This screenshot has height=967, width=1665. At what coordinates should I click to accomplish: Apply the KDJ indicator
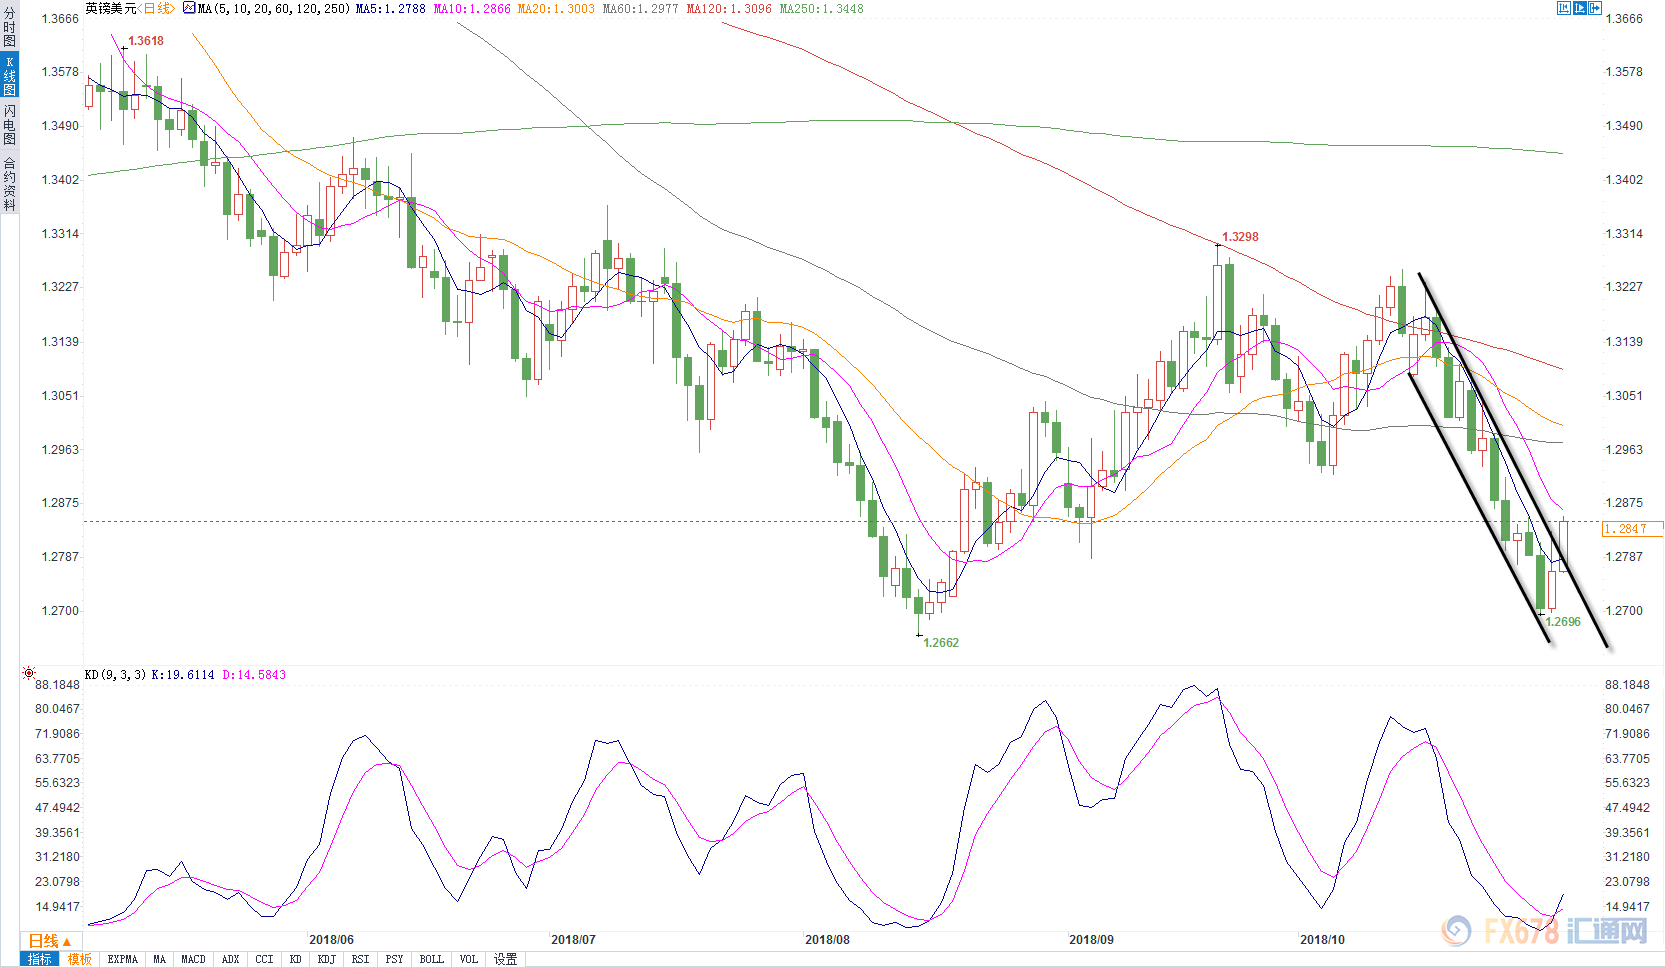(x=327, y=959)
